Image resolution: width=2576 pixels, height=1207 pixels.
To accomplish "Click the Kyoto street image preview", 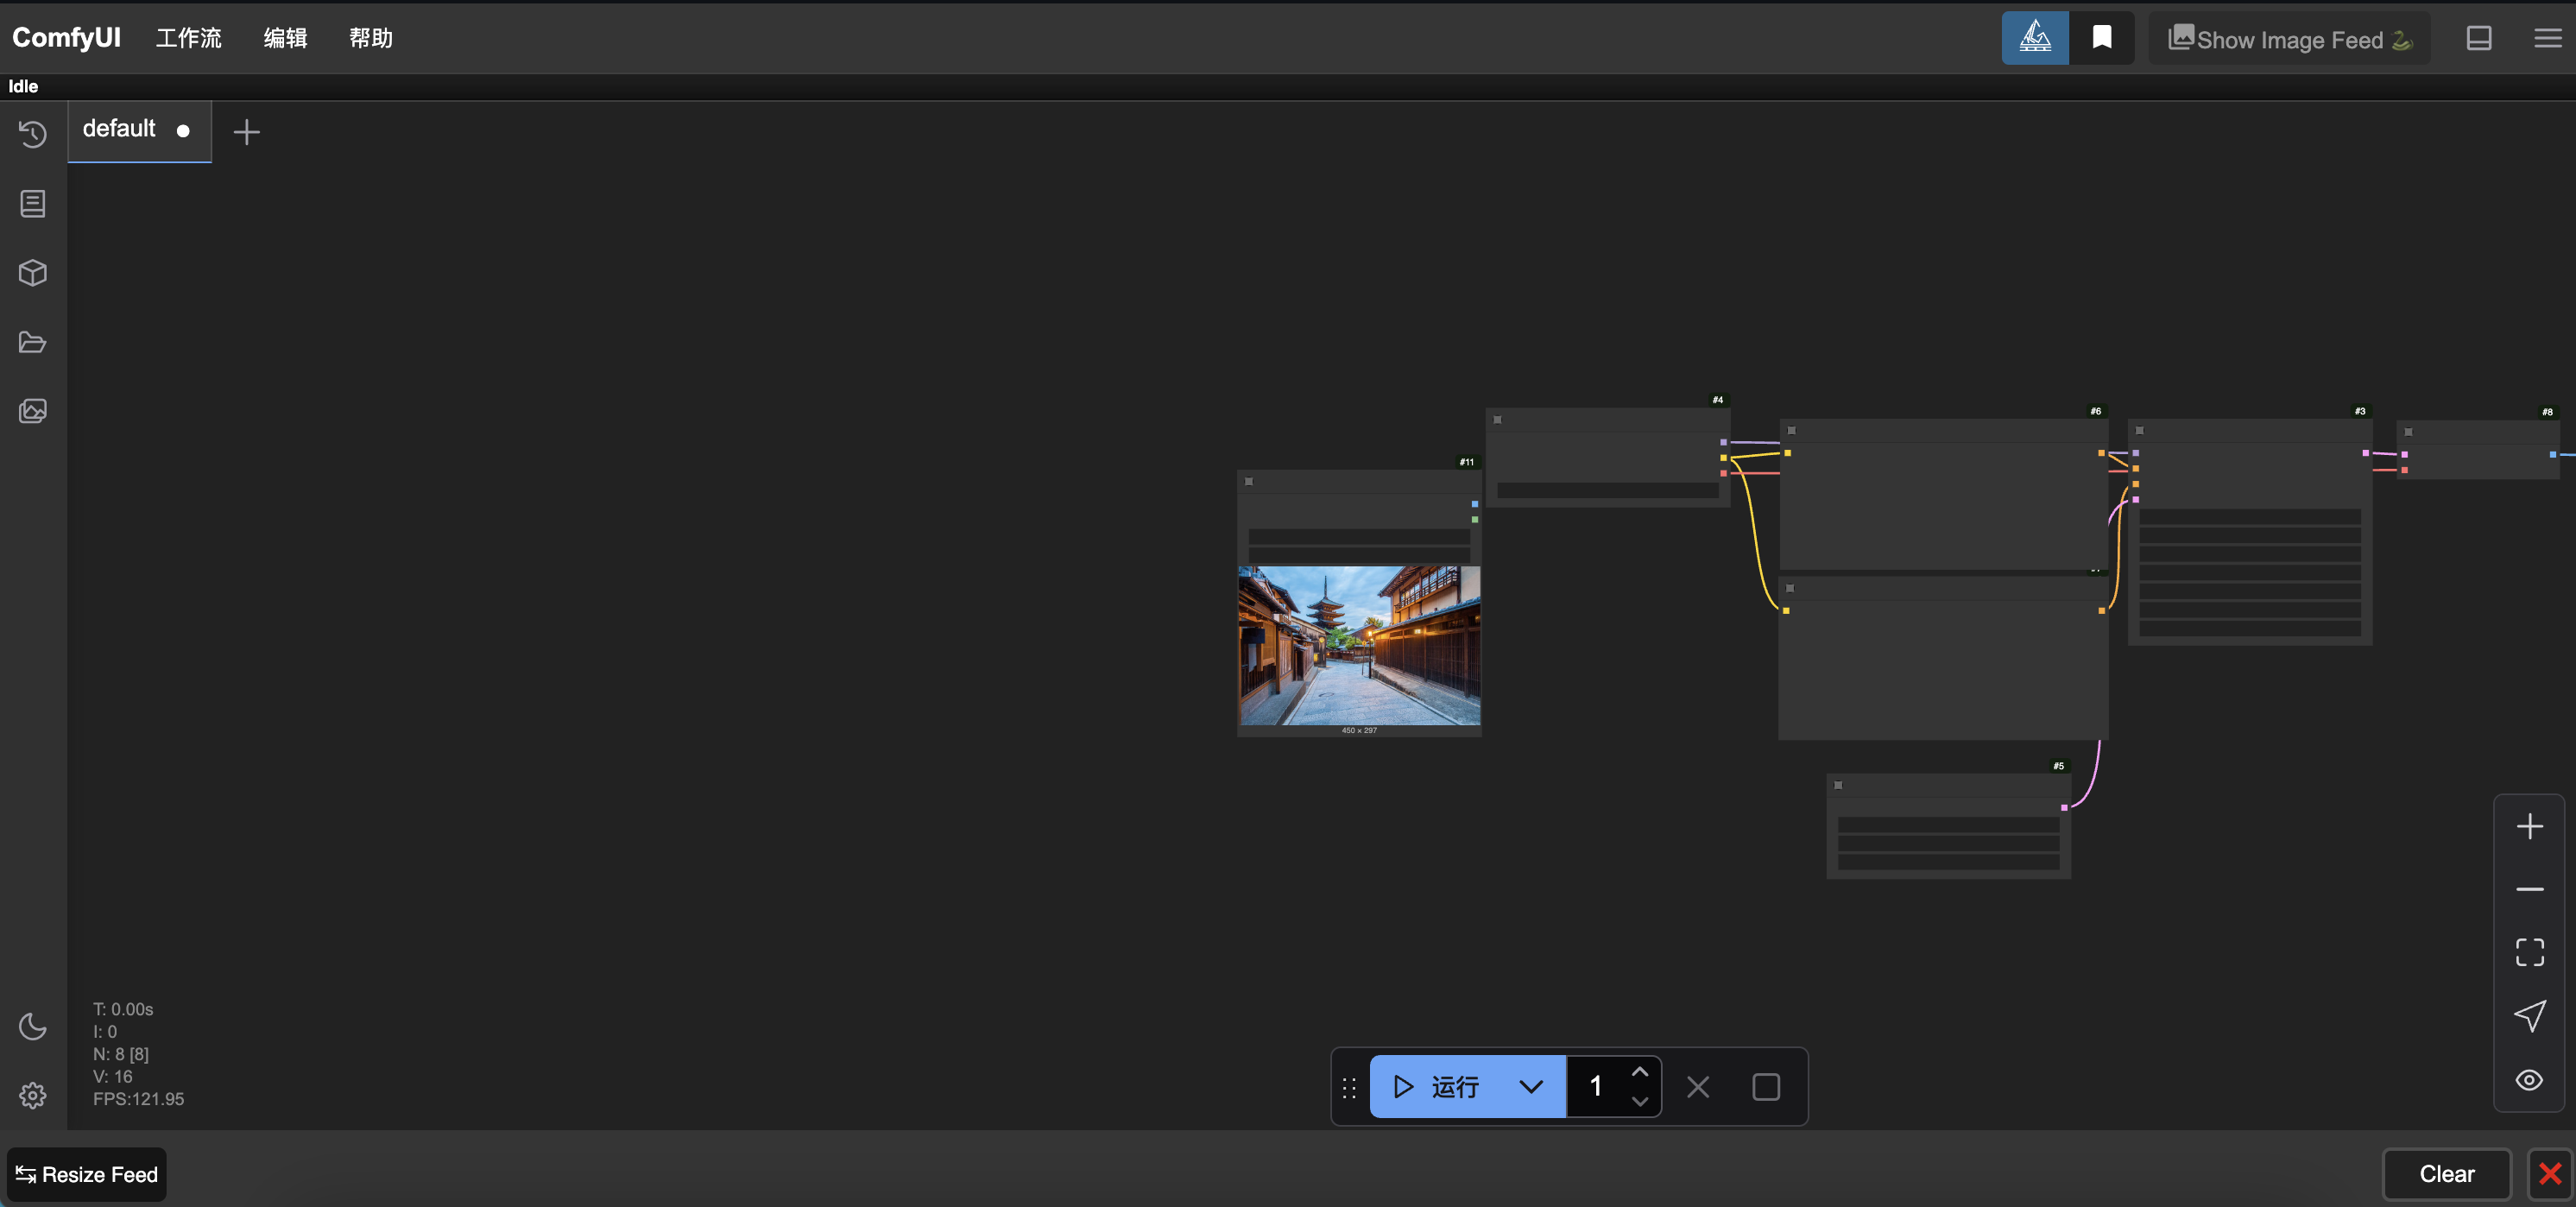I will pyautogui.click(x=1359, y=645).
